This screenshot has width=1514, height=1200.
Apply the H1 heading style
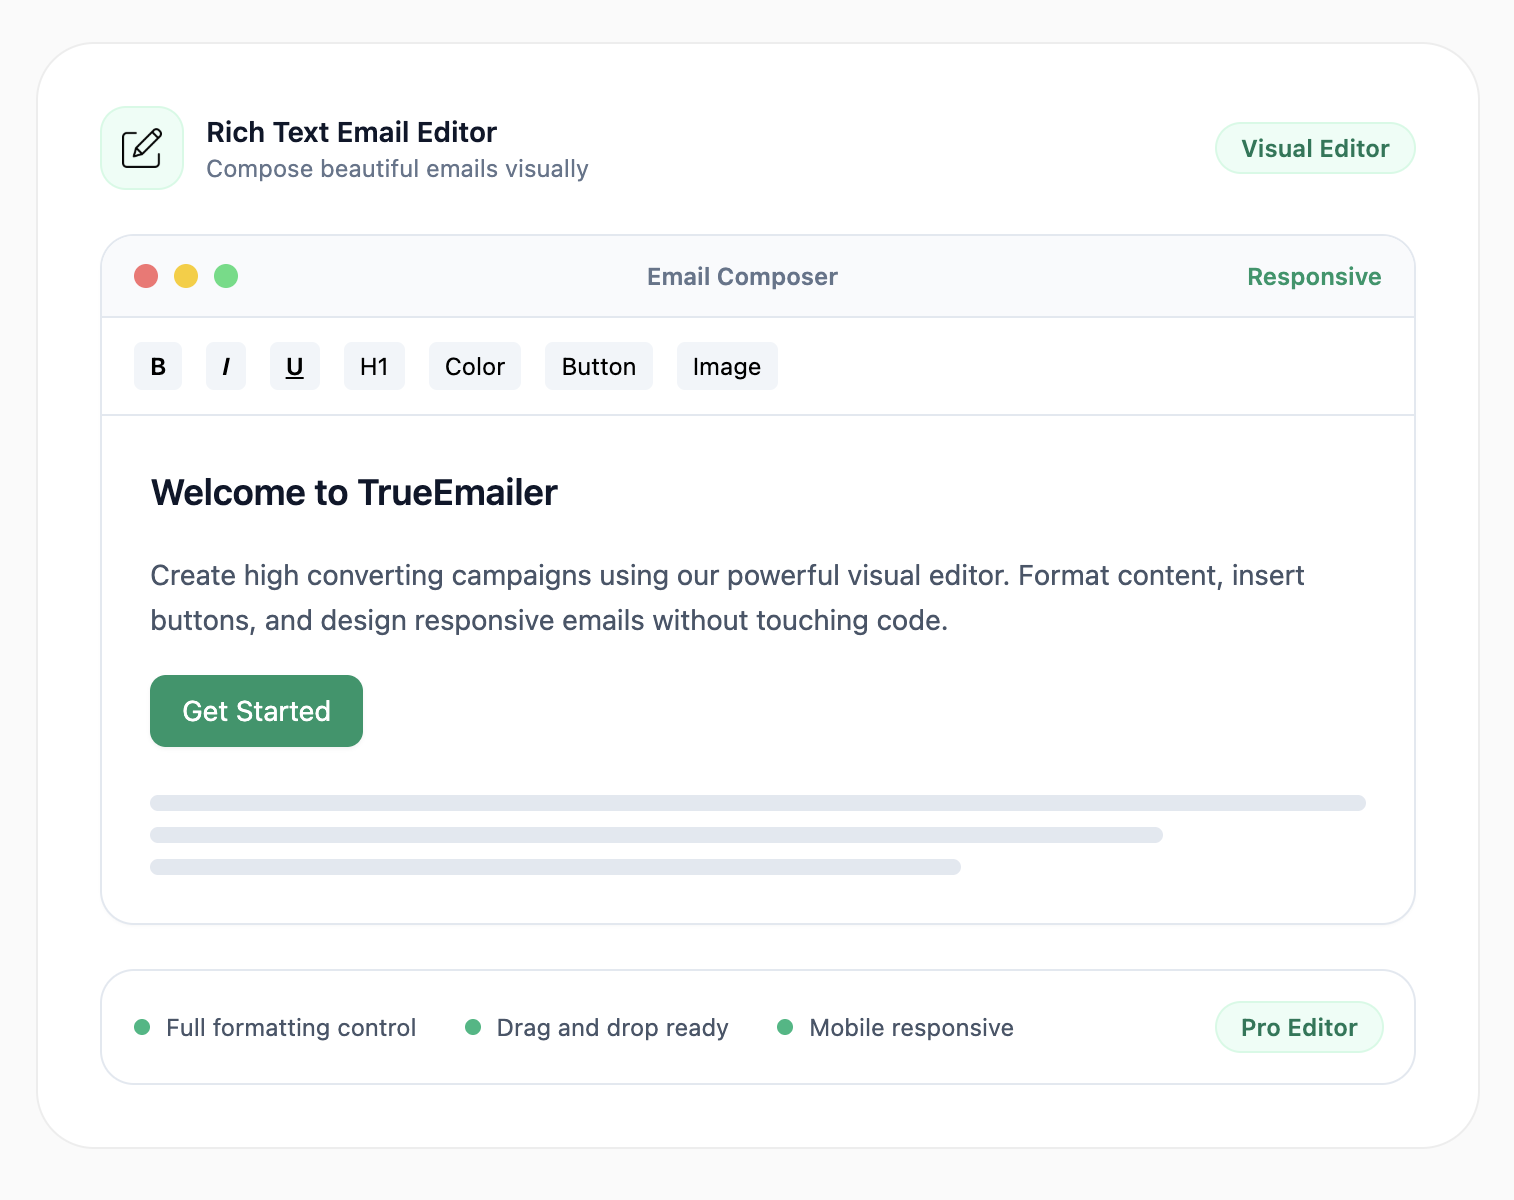[x=373, y=366]
